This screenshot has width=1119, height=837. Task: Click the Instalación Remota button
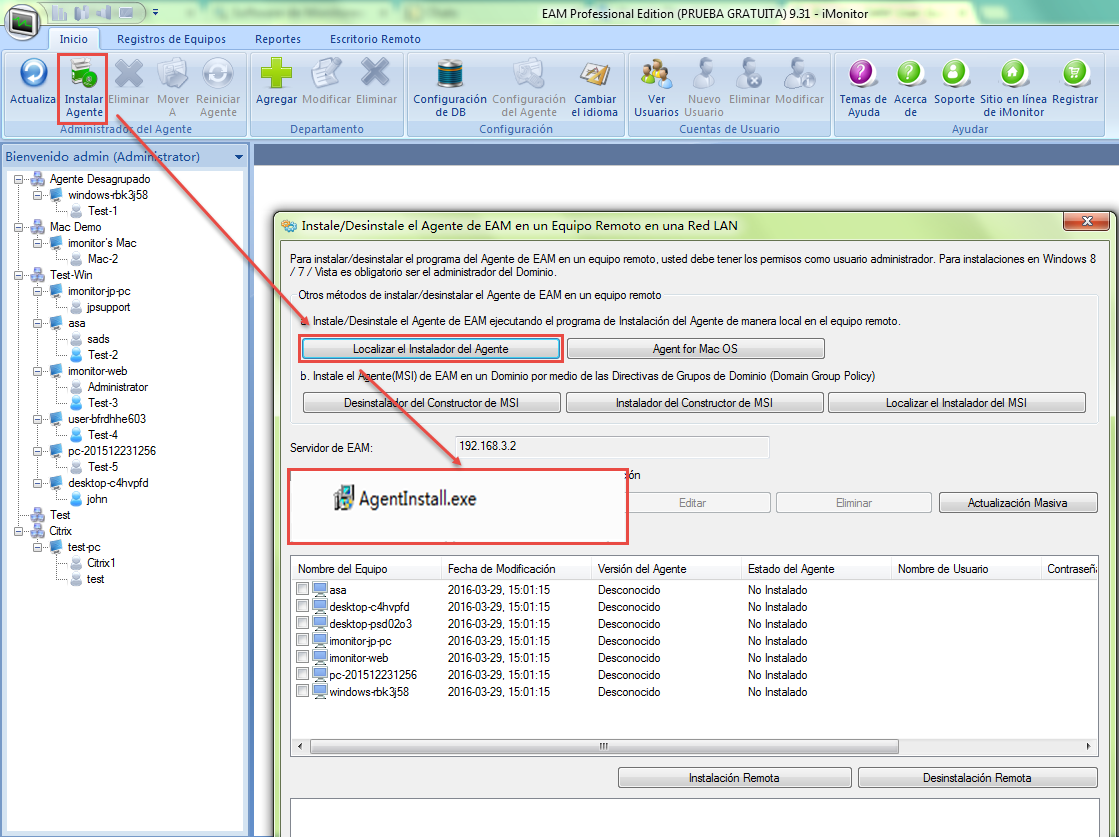734,778
